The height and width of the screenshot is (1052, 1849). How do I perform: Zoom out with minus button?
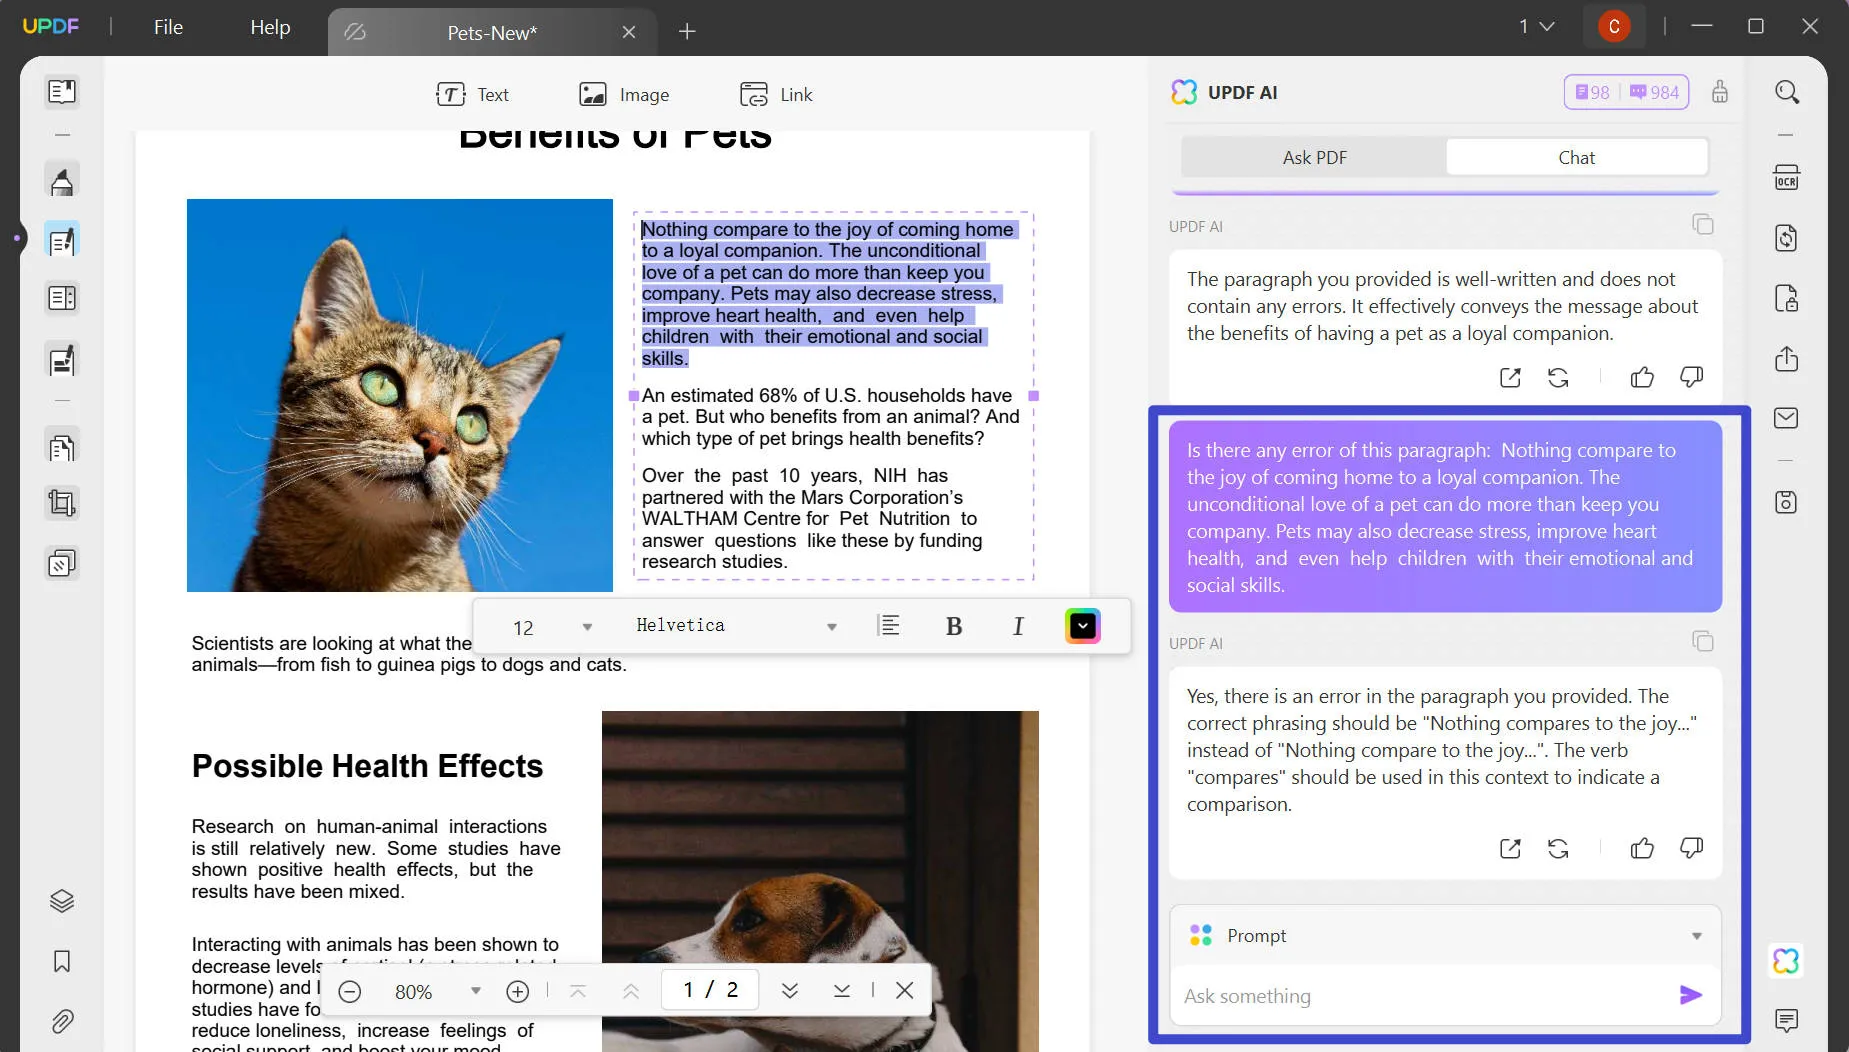350,991
